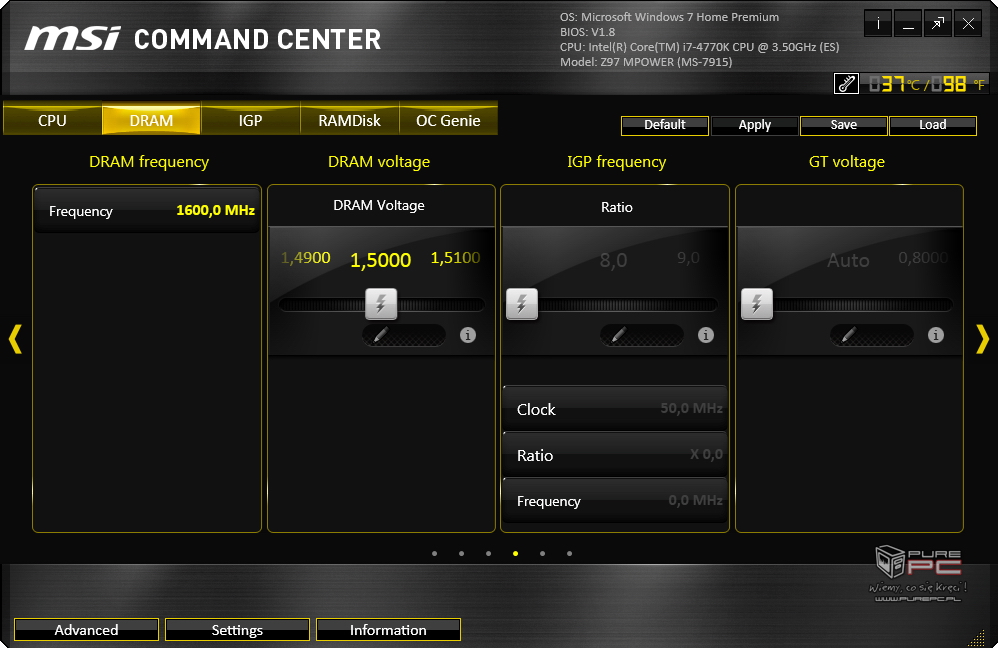Click the 8,0 IGP ratio value
This screenshot has height=648, width=998.
614,260
